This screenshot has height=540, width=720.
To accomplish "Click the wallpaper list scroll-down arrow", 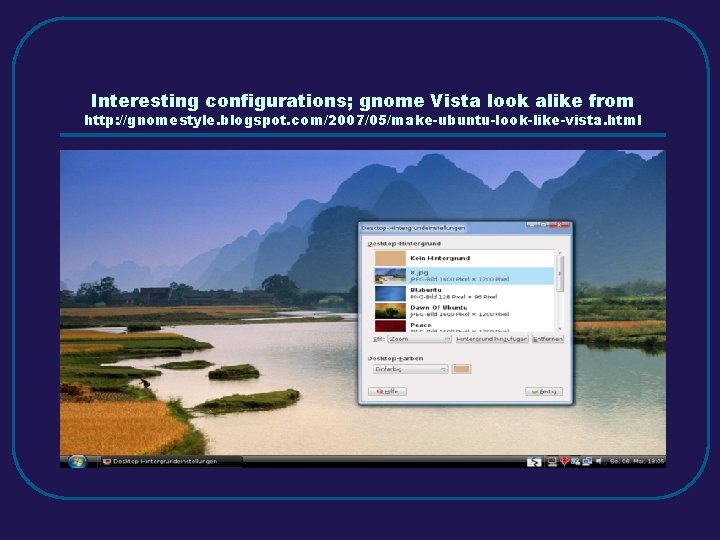I will [x=560, y=329].
